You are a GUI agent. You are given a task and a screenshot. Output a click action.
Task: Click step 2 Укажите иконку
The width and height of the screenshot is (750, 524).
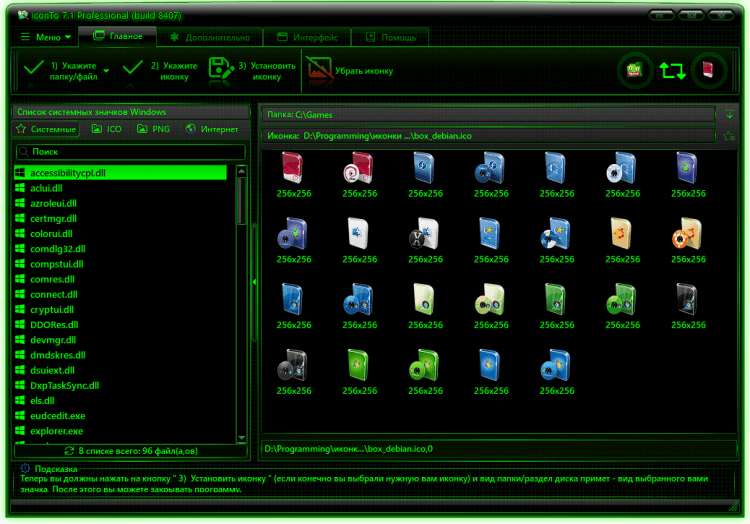(160, 71)
